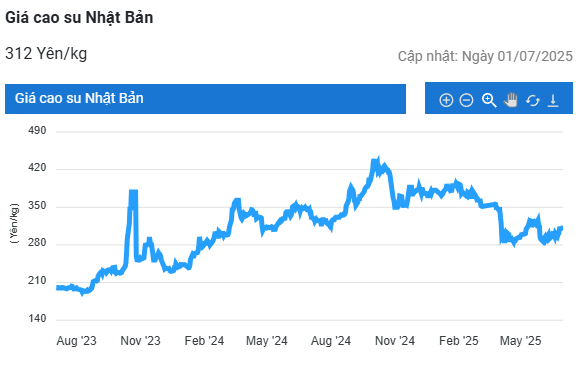
Task: Reset chart zoom with refresh icon
Action: (x=533, y=100)
